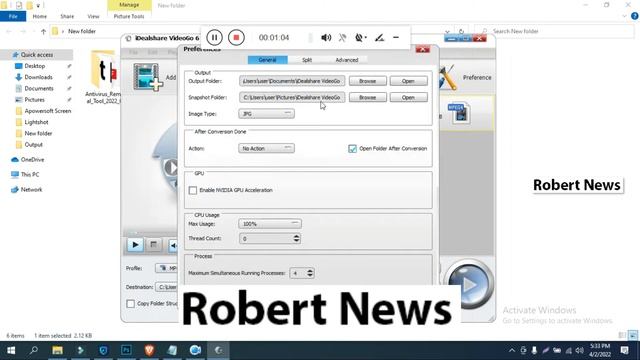Screen dimensions: 640x360
Task: Toggle Open Folder After Conversion checkbox
Action: tap(352, 149)
